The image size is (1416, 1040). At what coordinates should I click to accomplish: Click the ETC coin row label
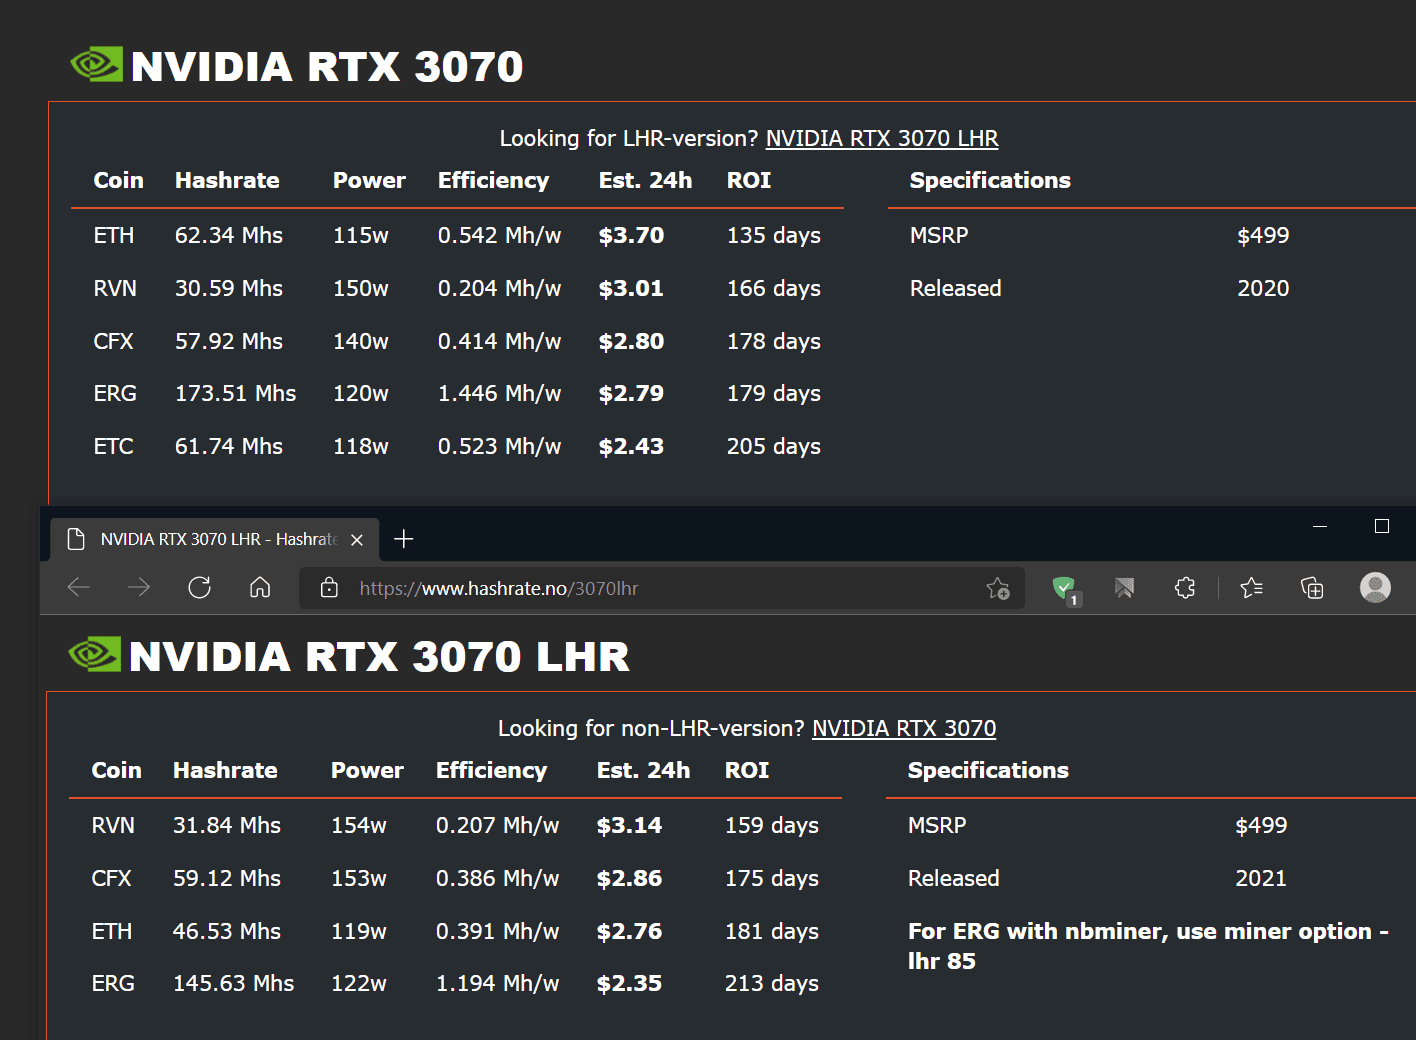coord(113,446)
